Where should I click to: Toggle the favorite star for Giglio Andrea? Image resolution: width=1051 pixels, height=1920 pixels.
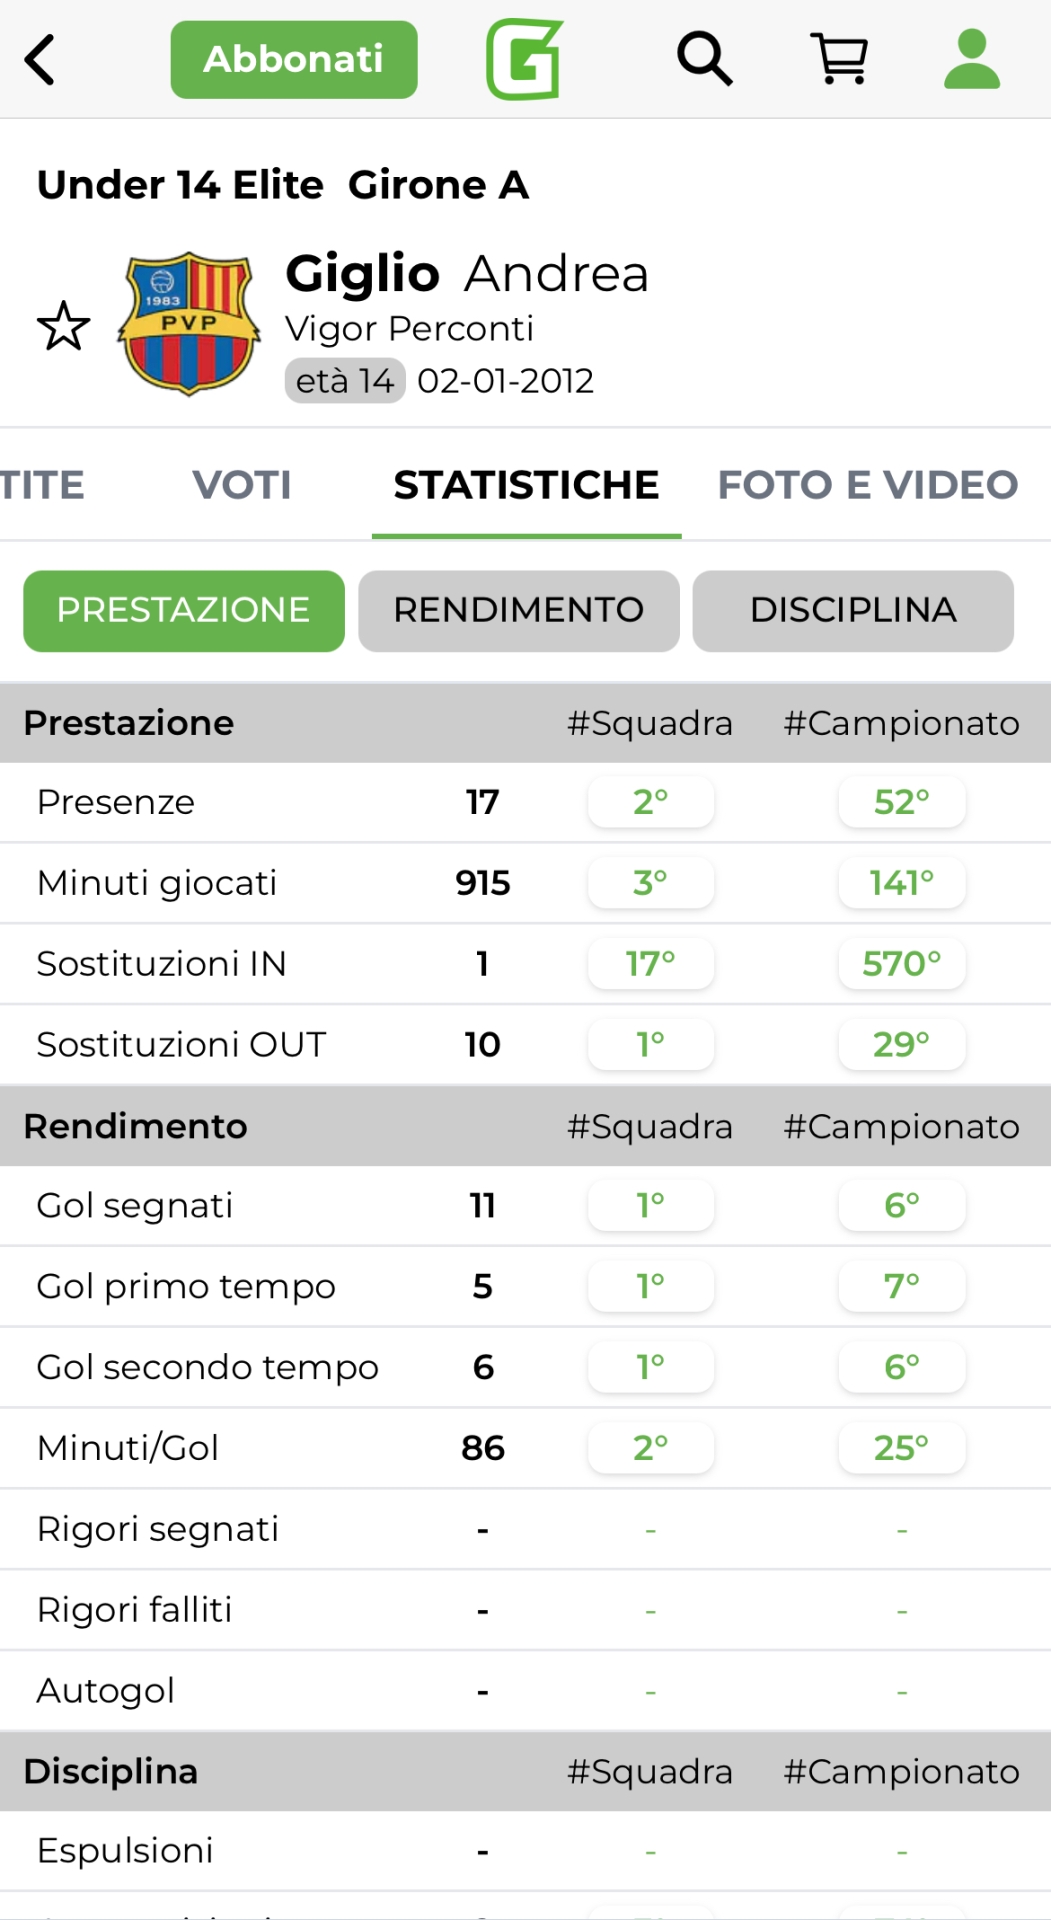(64, 326)
